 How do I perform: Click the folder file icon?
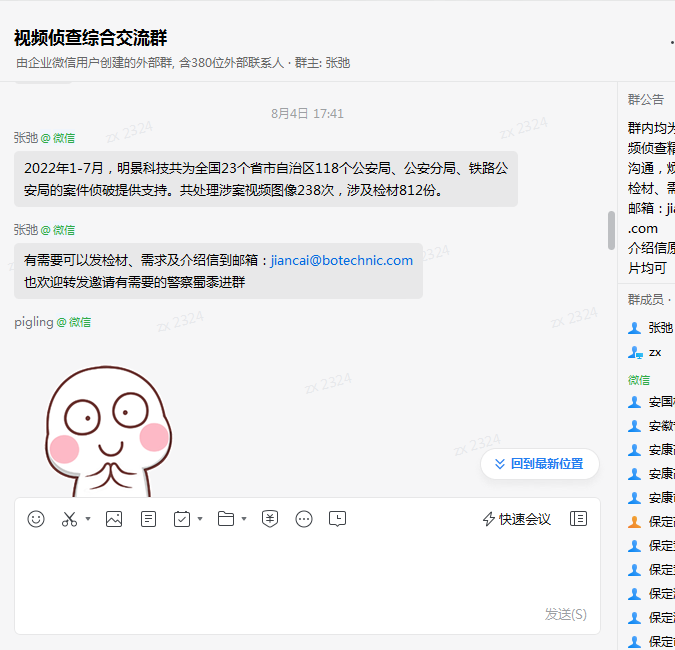(226, 519)
